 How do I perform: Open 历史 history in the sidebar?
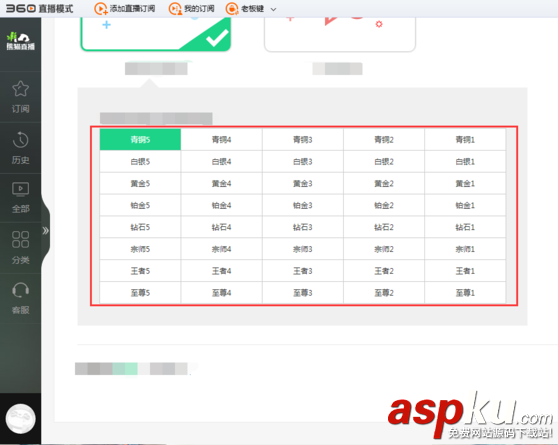click(x=20, y=148)
